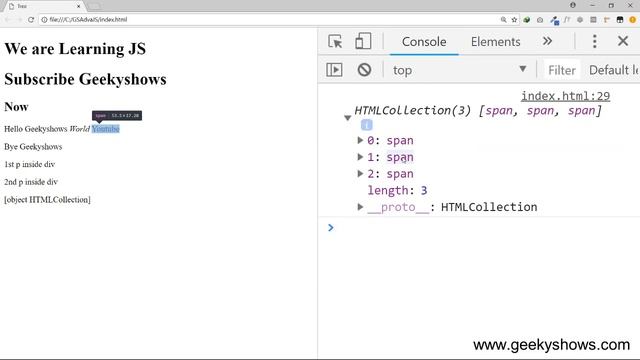Go back in browser history
The image size is (640, 360).
coord(8,19)
